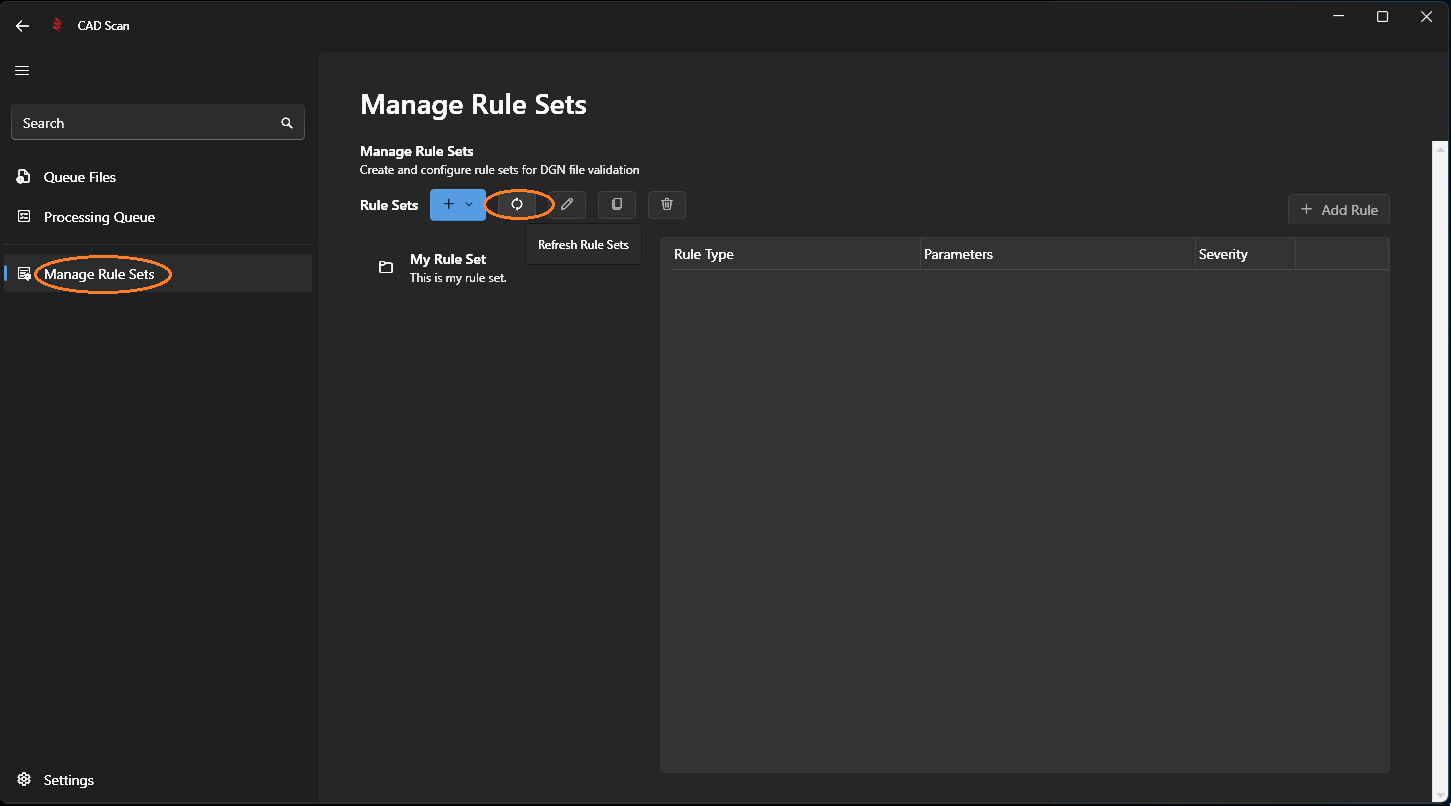The image size is (1451, 806).
Task: Select My Rule Set in the list
Action: tap(448, 267)
